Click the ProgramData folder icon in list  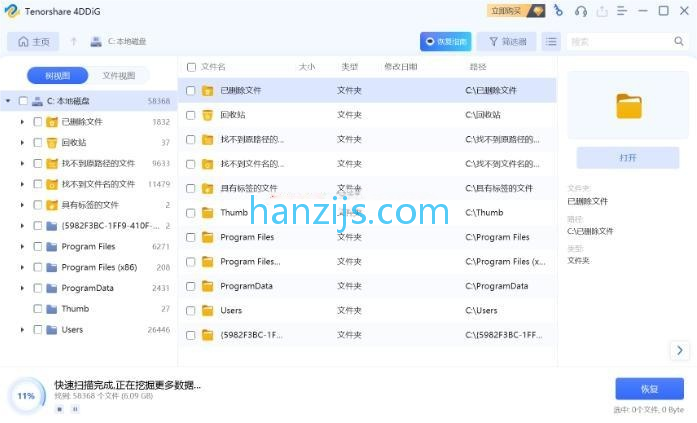[208, 286]
